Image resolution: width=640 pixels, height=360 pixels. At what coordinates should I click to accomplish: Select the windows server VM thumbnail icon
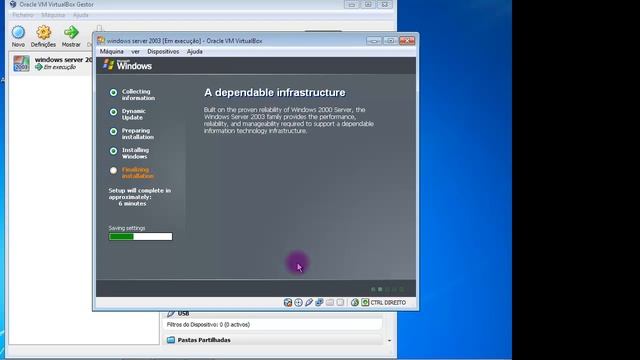(x=21, y=64)
